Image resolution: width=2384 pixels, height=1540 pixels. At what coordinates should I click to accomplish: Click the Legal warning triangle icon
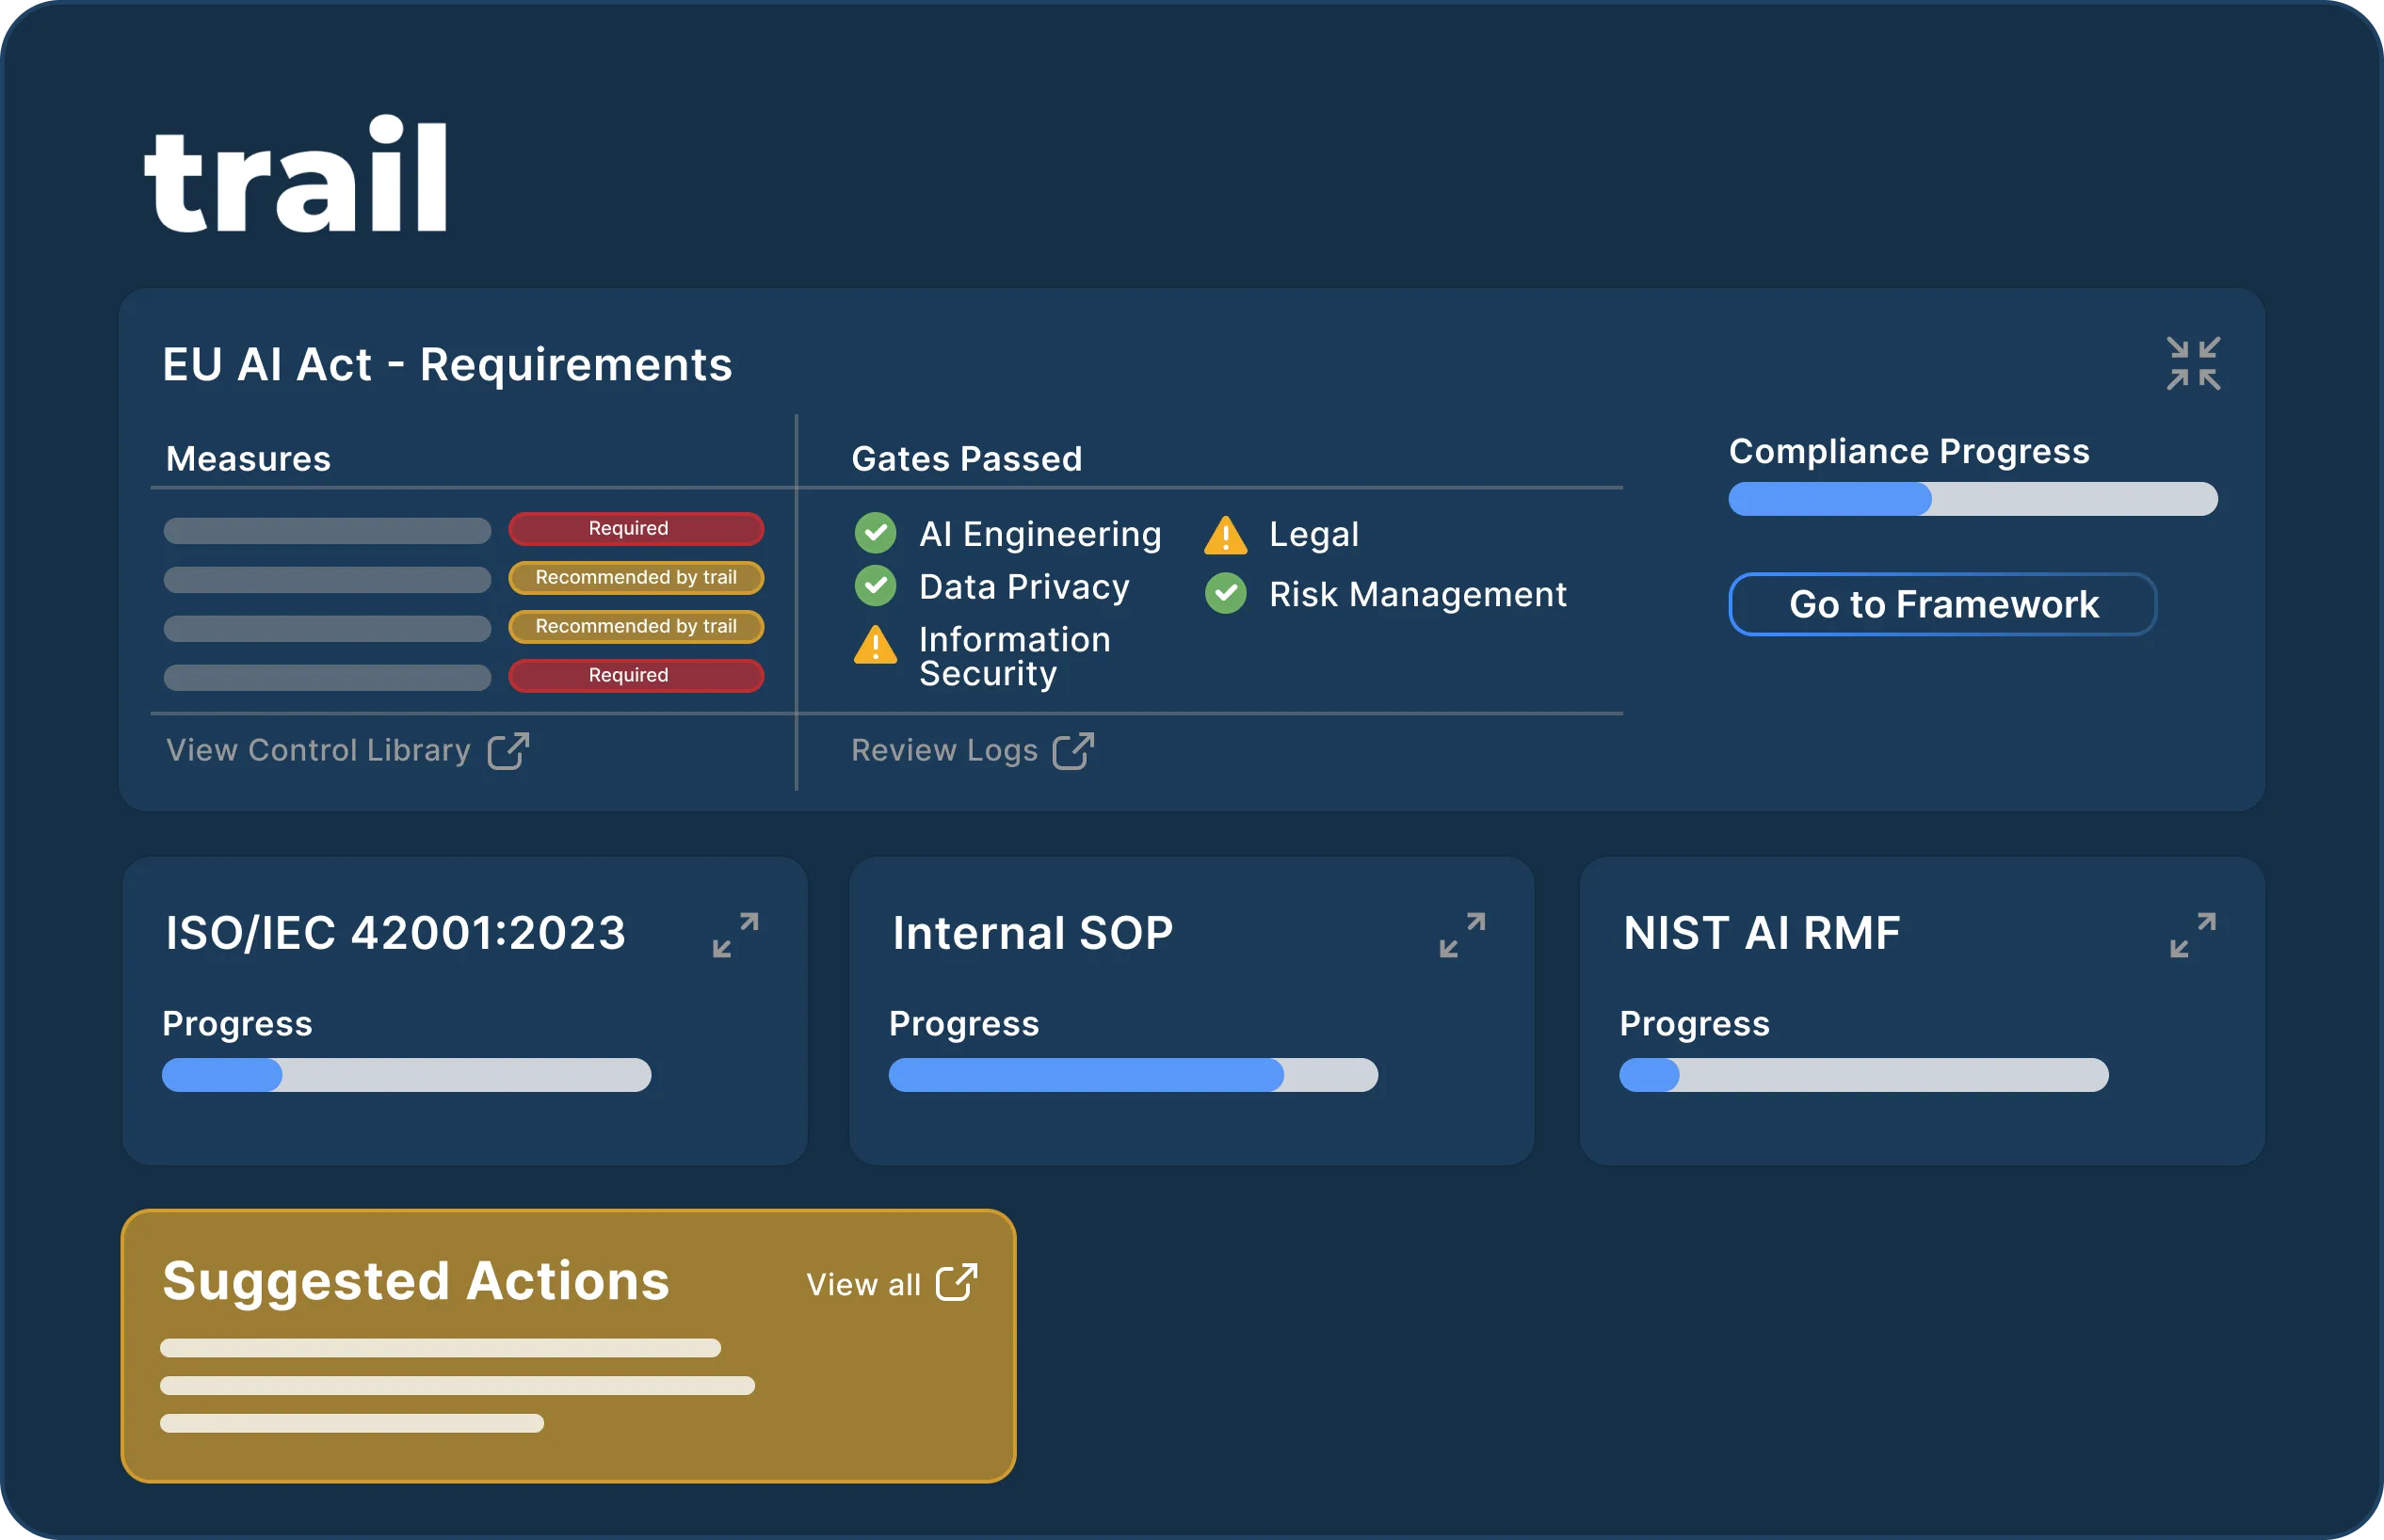point(1225,536)
